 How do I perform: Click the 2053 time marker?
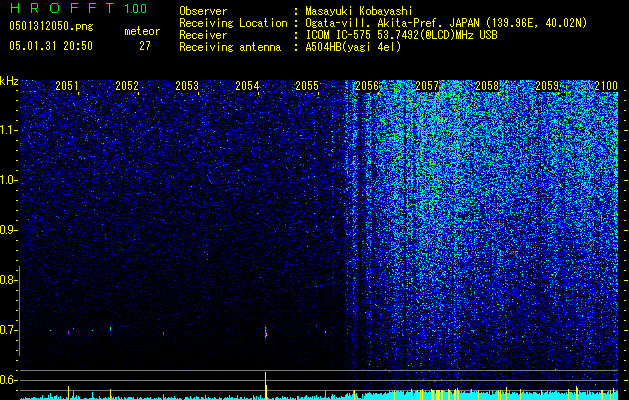tap(187, 86)
